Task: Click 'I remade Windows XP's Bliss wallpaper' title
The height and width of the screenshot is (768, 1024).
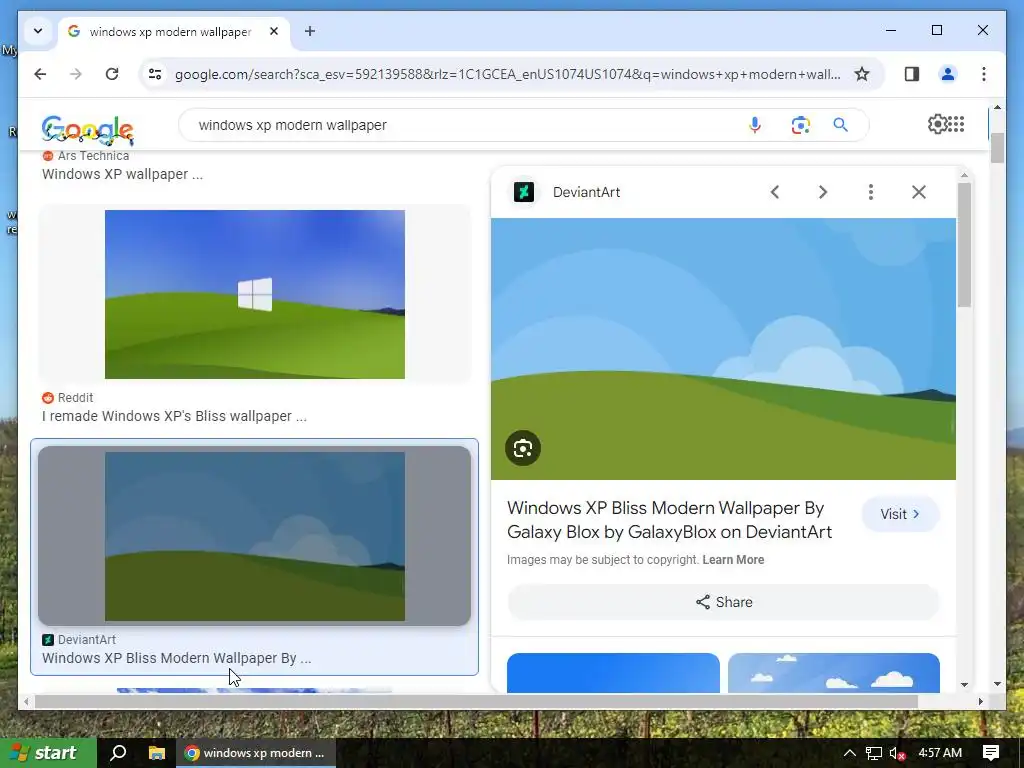Action: click(174, 416)
